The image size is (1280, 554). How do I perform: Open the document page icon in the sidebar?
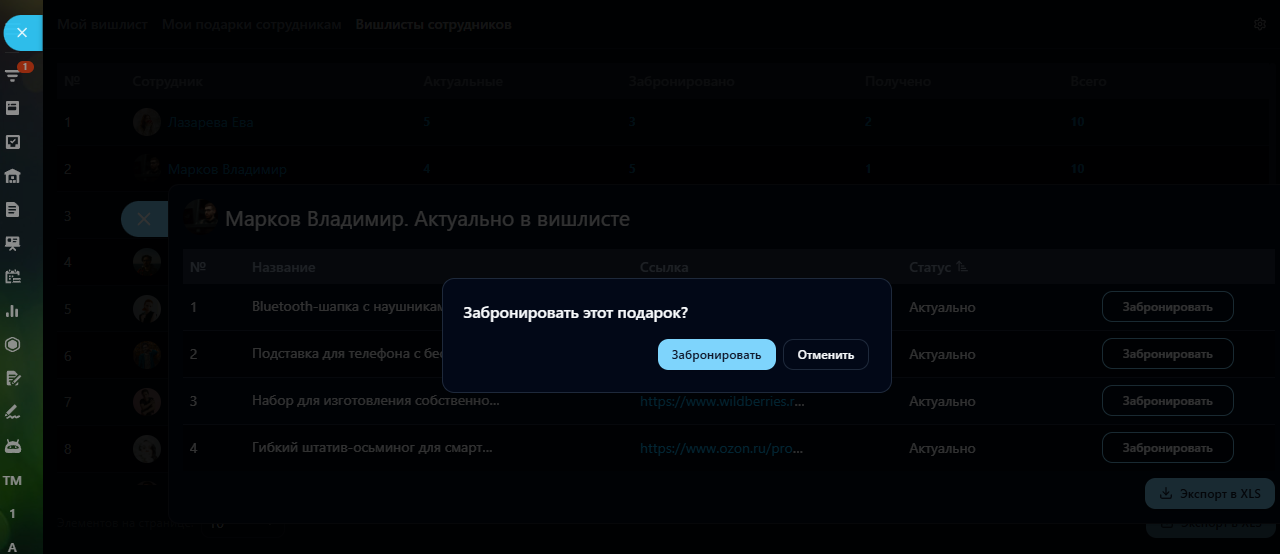13,210
